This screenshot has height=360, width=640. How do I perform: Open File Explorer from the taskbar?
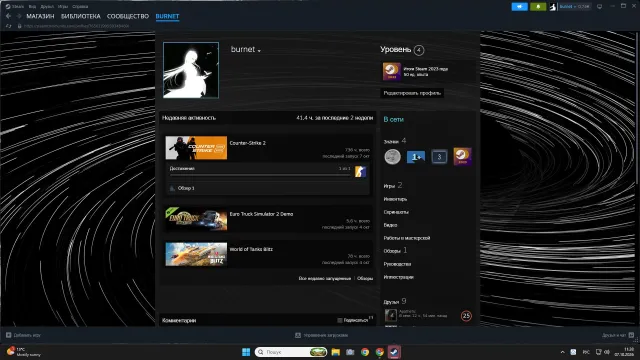[x=336, y=352]
